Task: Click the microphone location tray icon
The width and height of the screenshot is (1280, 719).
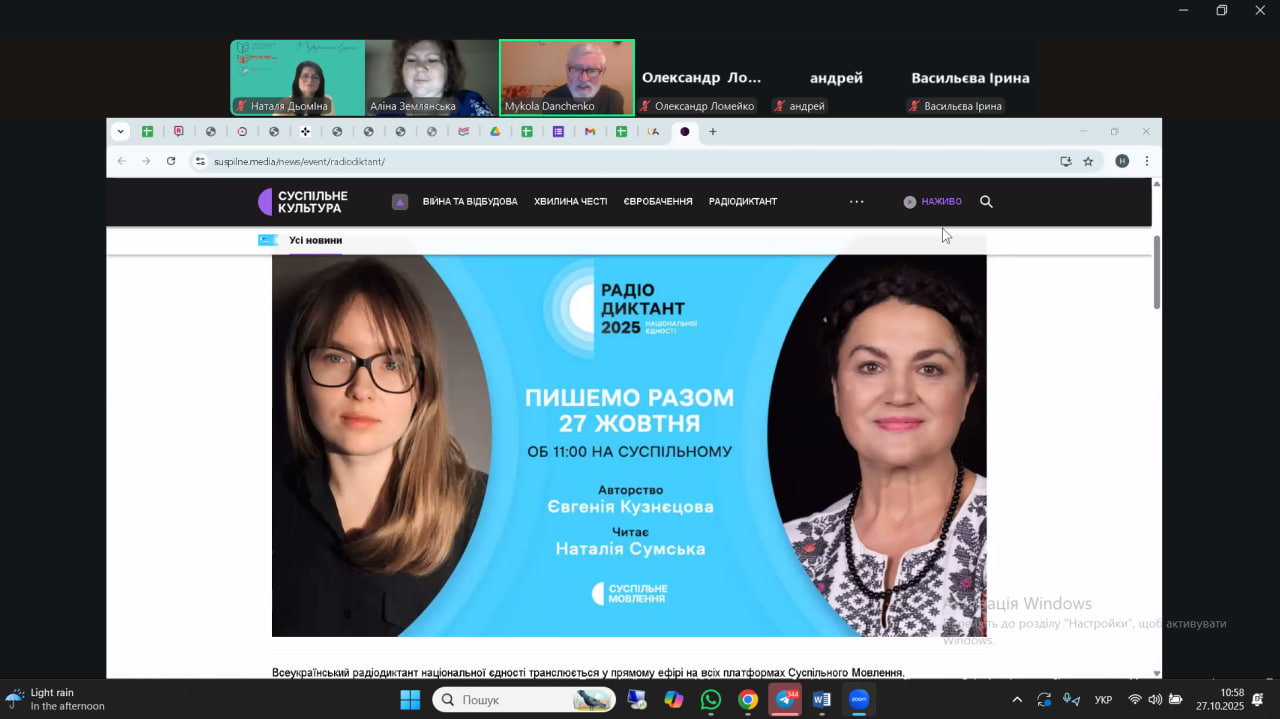Action: [1071, 700]
